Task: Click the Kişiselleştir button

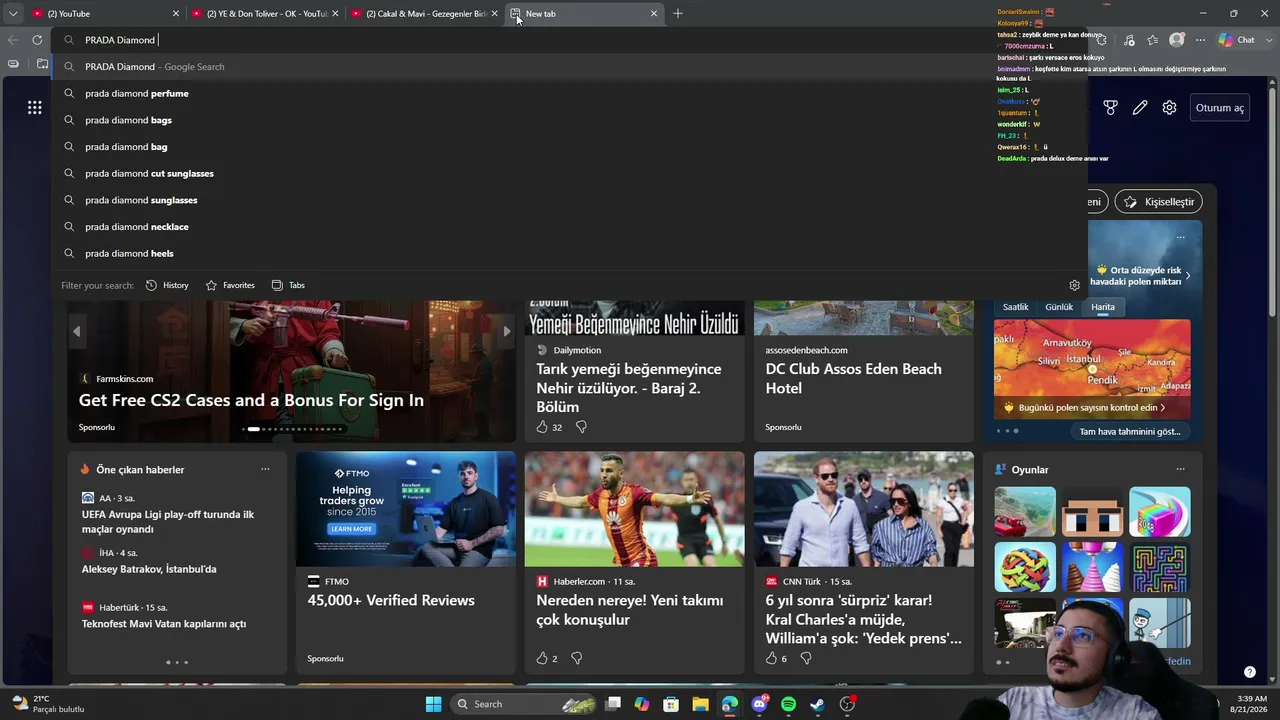Action: point(1158,202)
